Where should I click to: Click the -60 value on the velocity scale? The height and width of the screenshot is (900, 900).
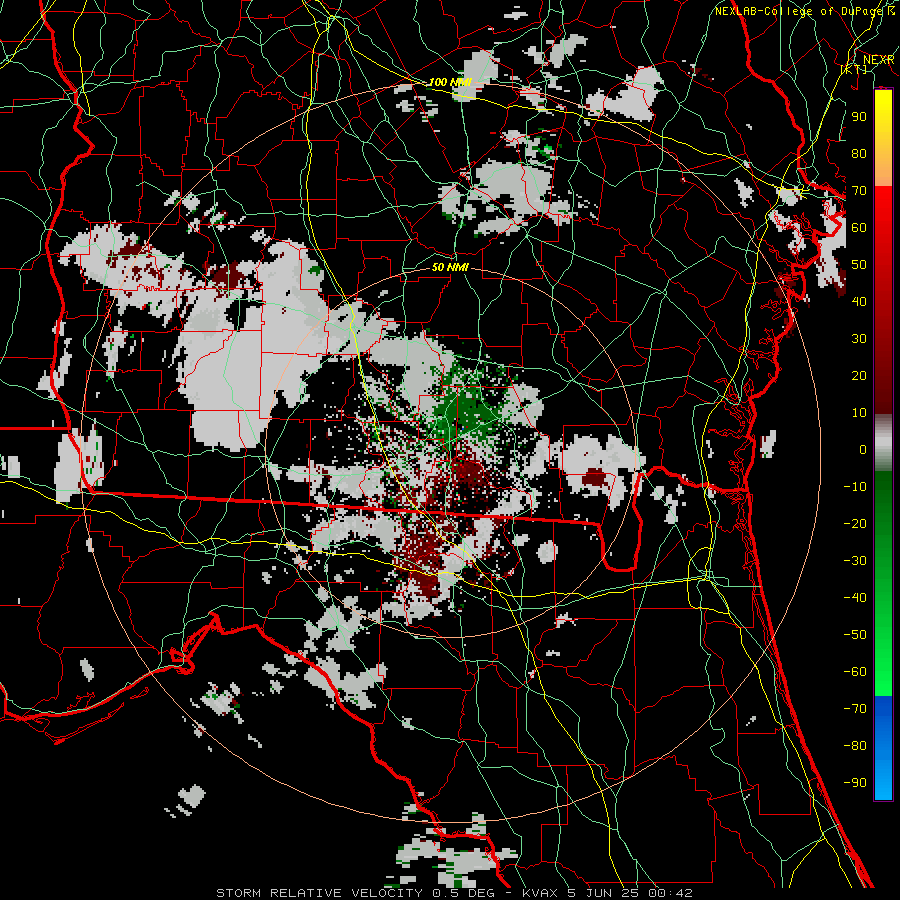click(x=855, y=672)
